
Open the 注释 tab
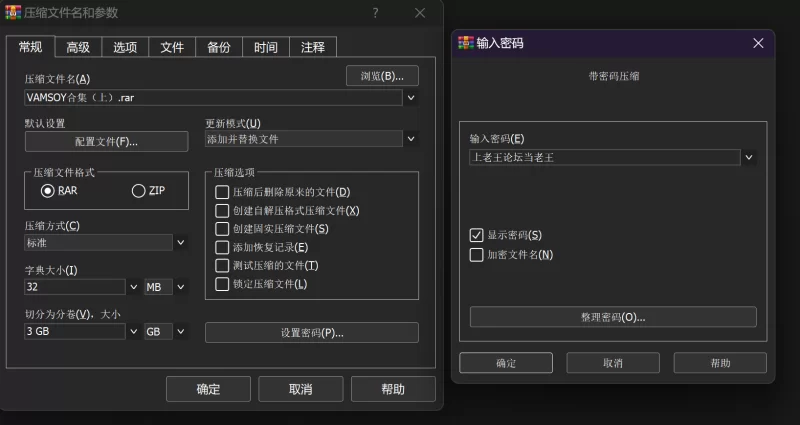[x=313, y=47]
